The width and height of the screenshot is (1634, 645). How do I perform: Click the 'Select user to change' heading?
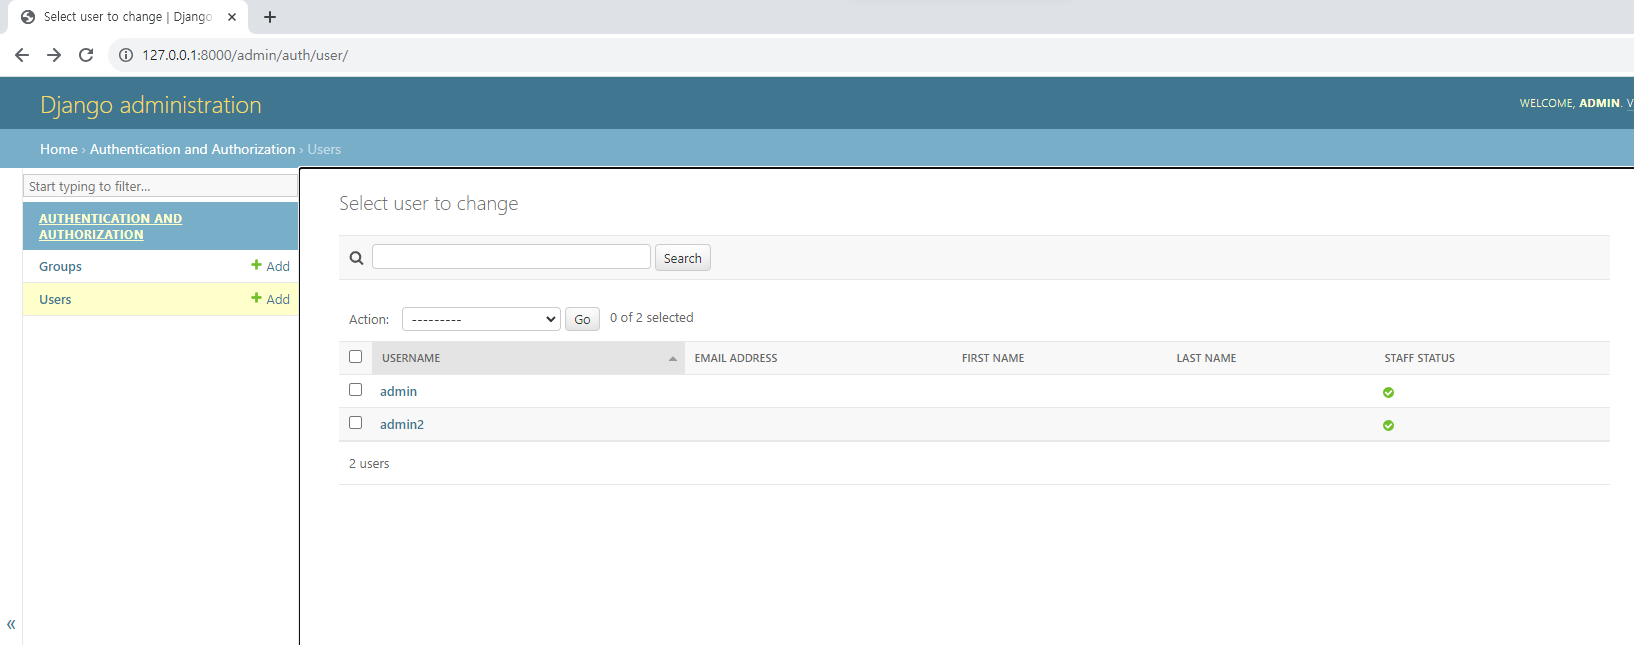(429, 203)
